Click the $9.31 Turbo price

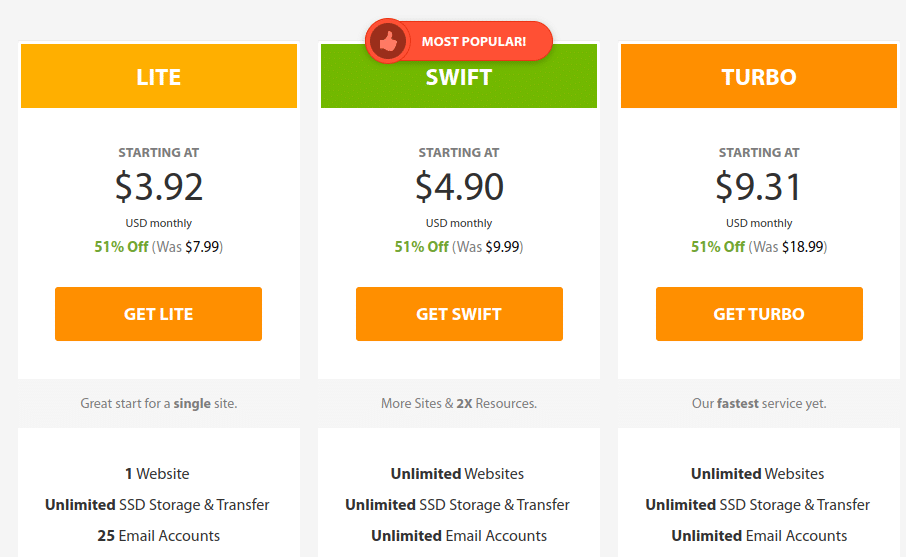pos(759,187)
